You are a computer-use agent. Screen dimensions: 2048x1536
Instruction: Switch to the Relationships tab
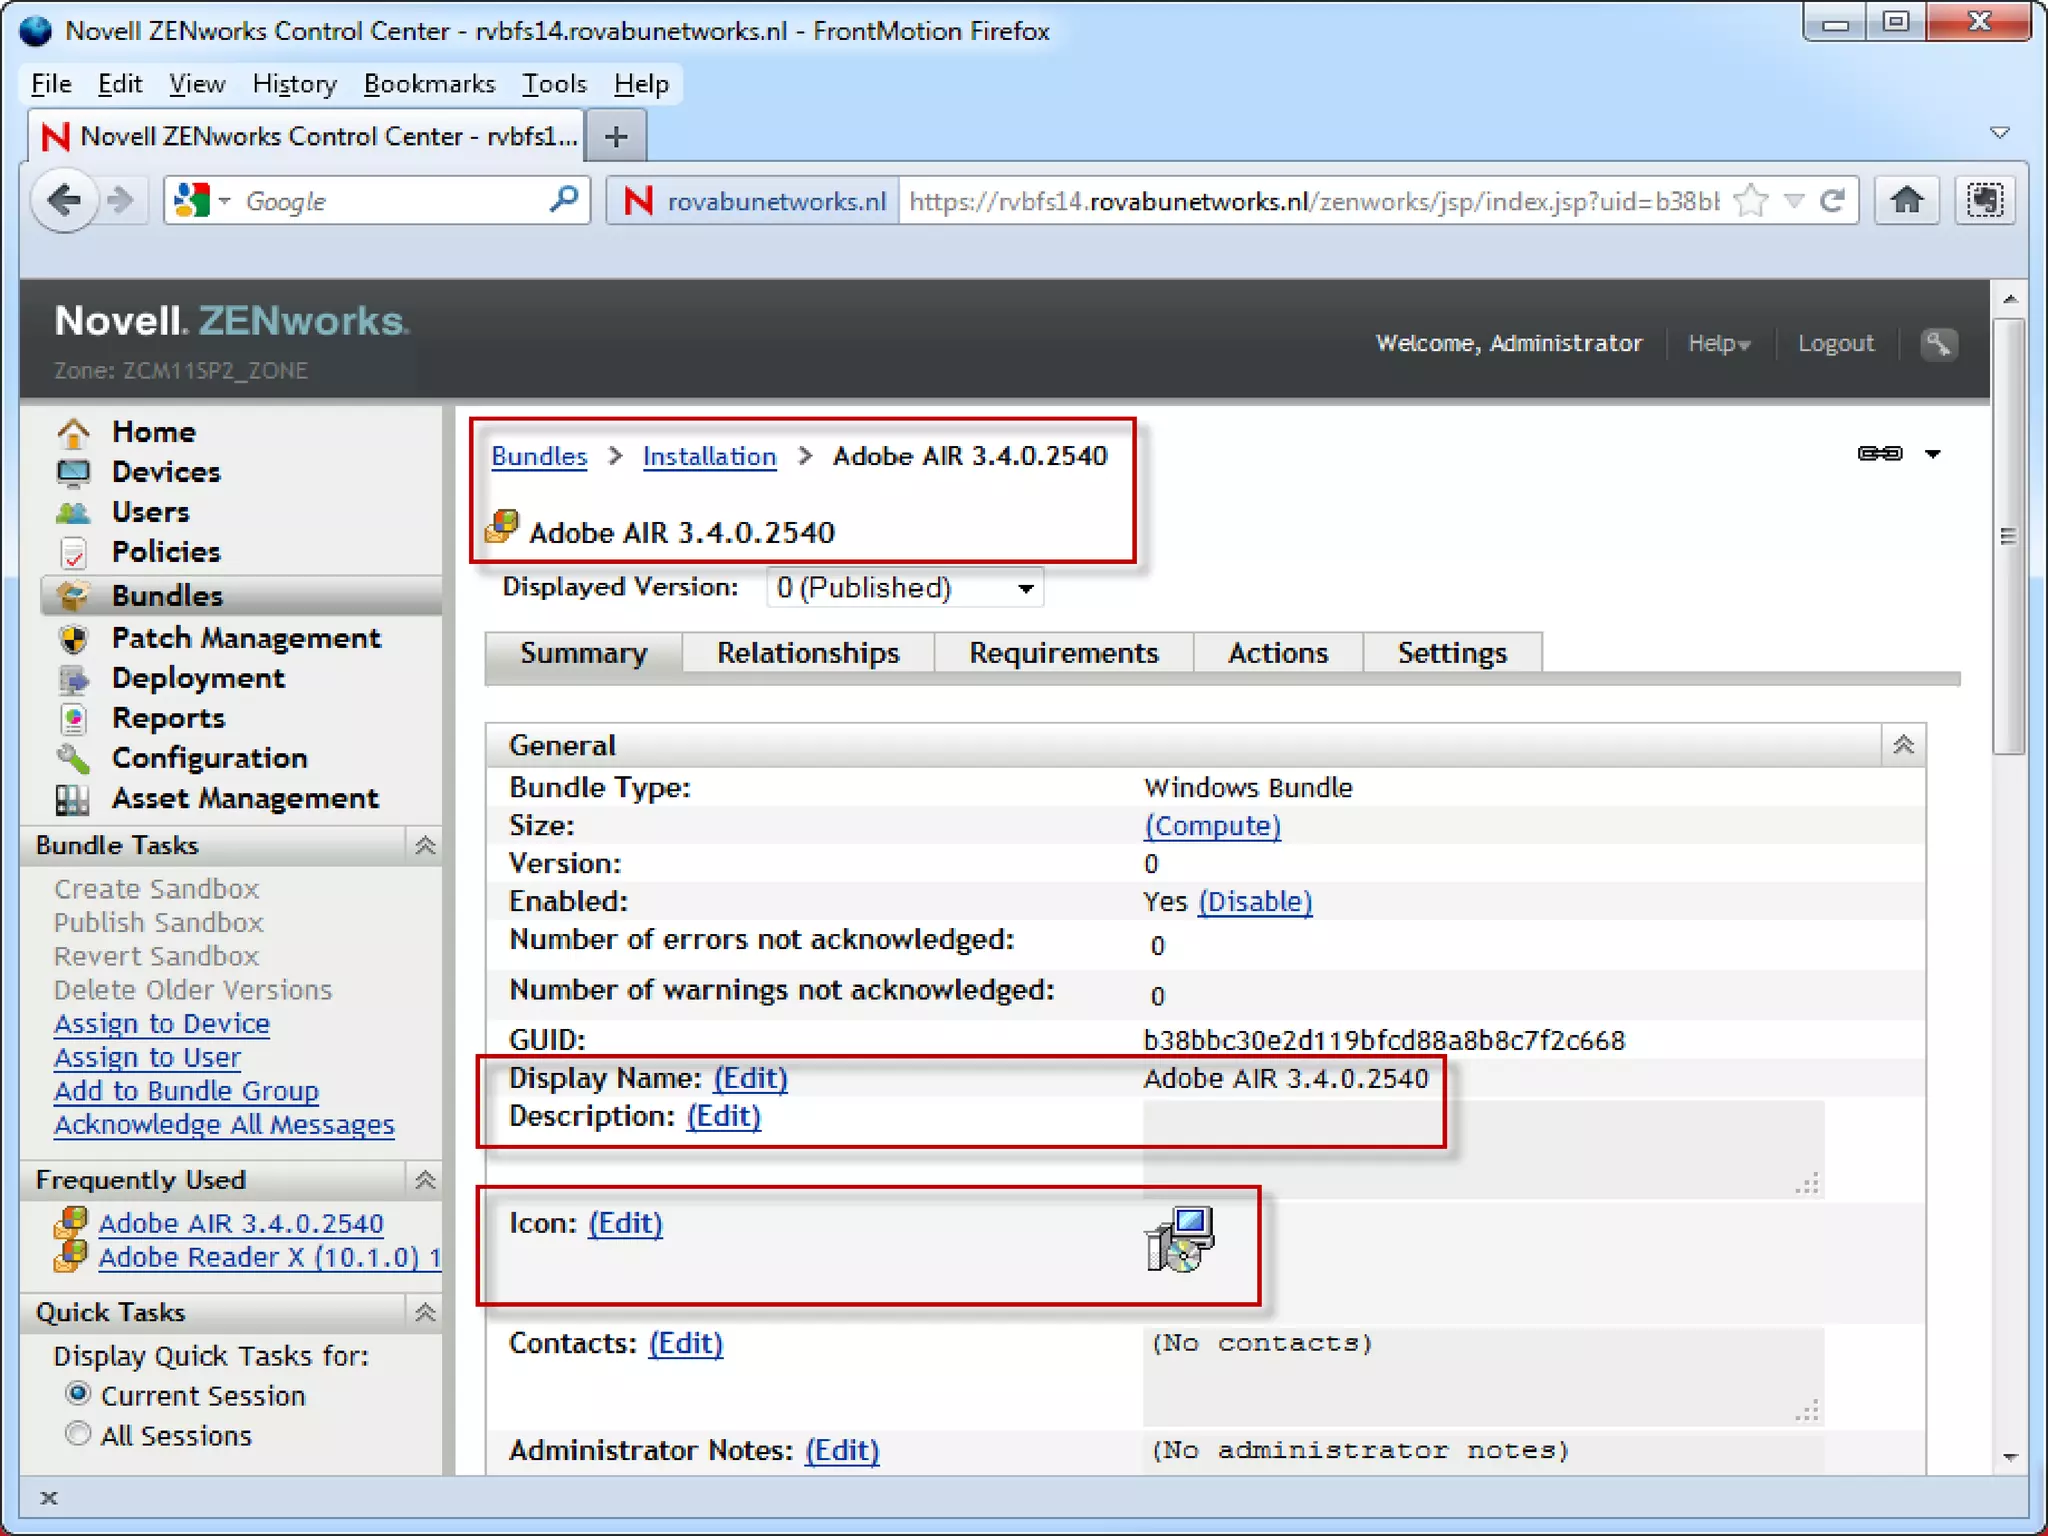click(808, 653)
